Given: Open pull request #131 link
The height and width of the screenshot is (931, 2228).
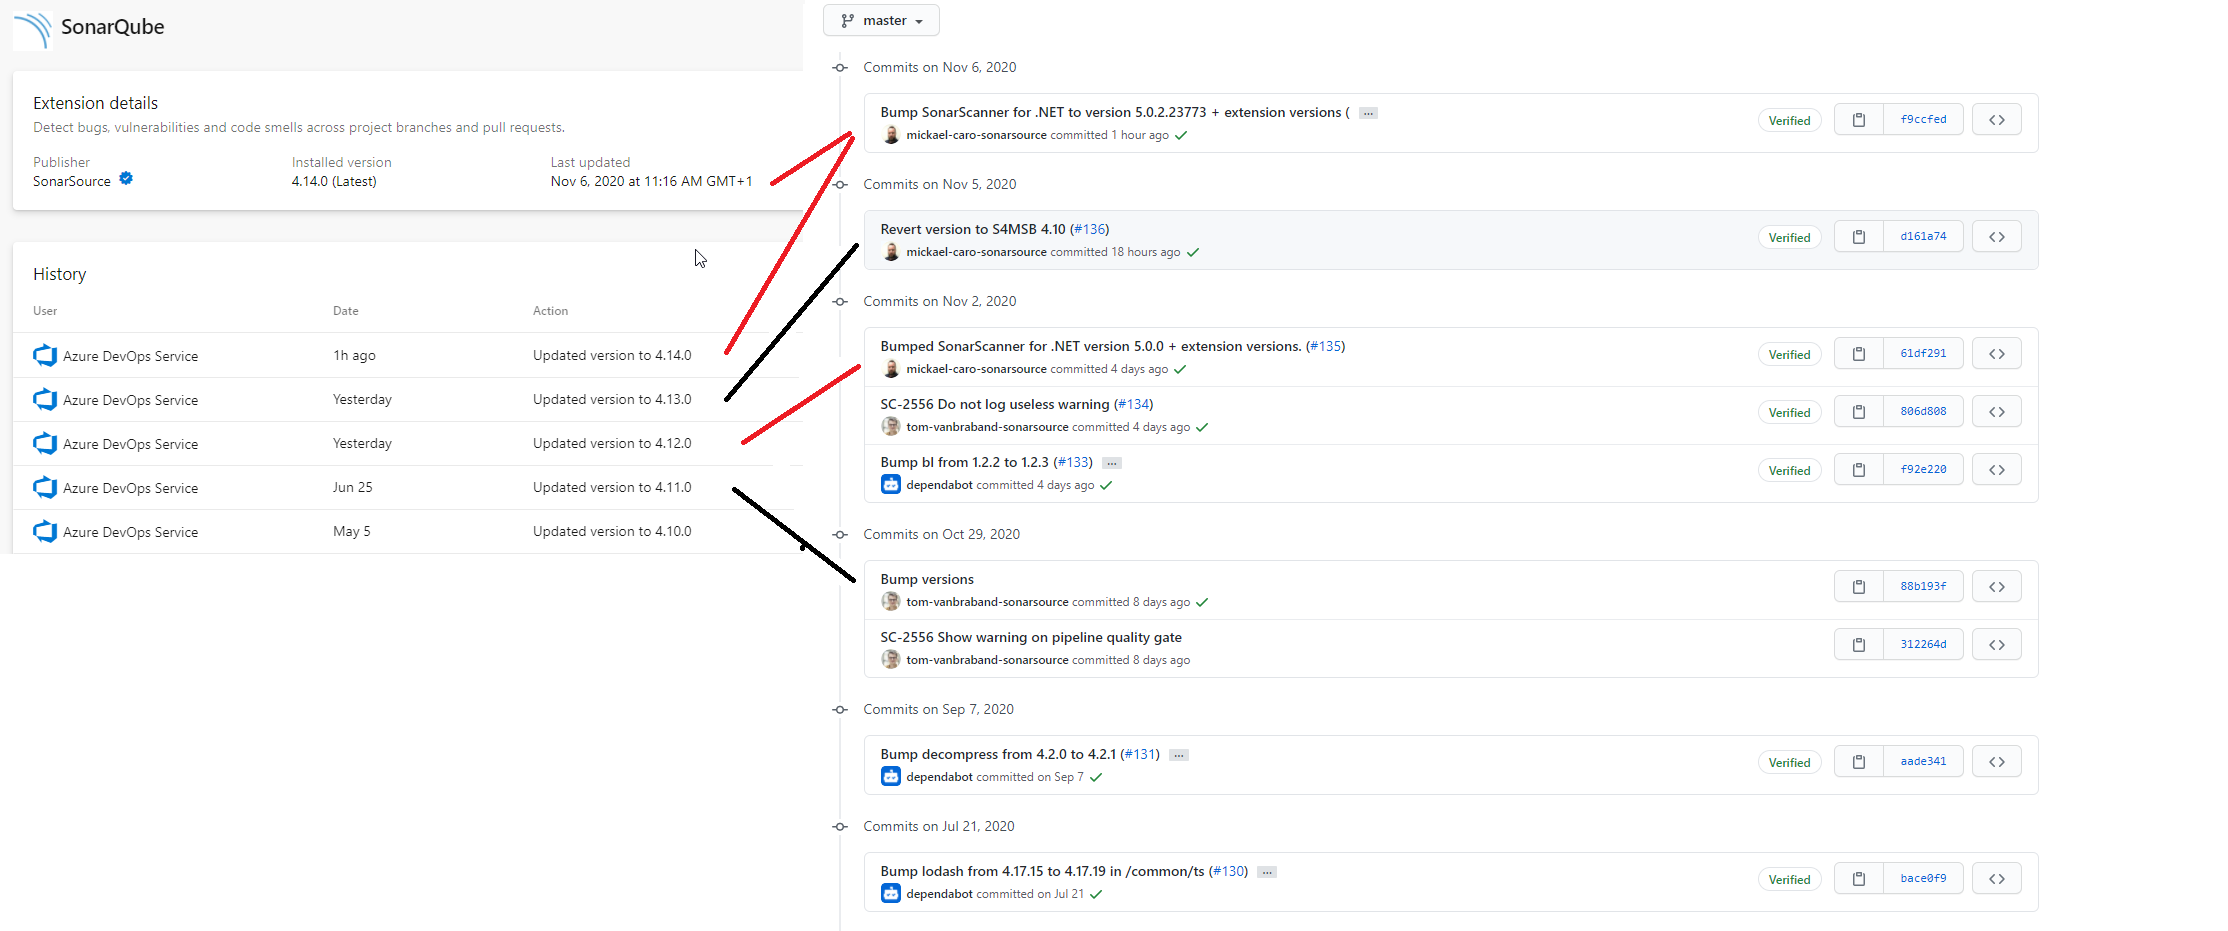Looking at the screenshot, I should pos(1140,754).
